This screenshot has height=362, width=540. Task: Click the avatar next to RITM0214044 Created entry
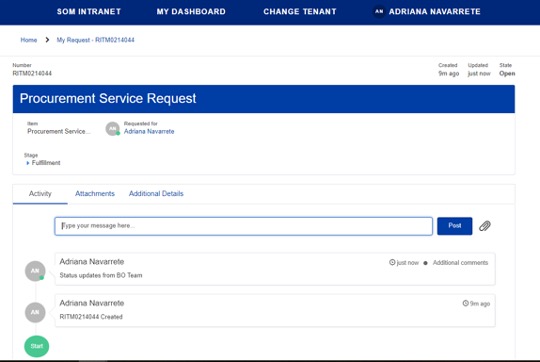(35, 312)
